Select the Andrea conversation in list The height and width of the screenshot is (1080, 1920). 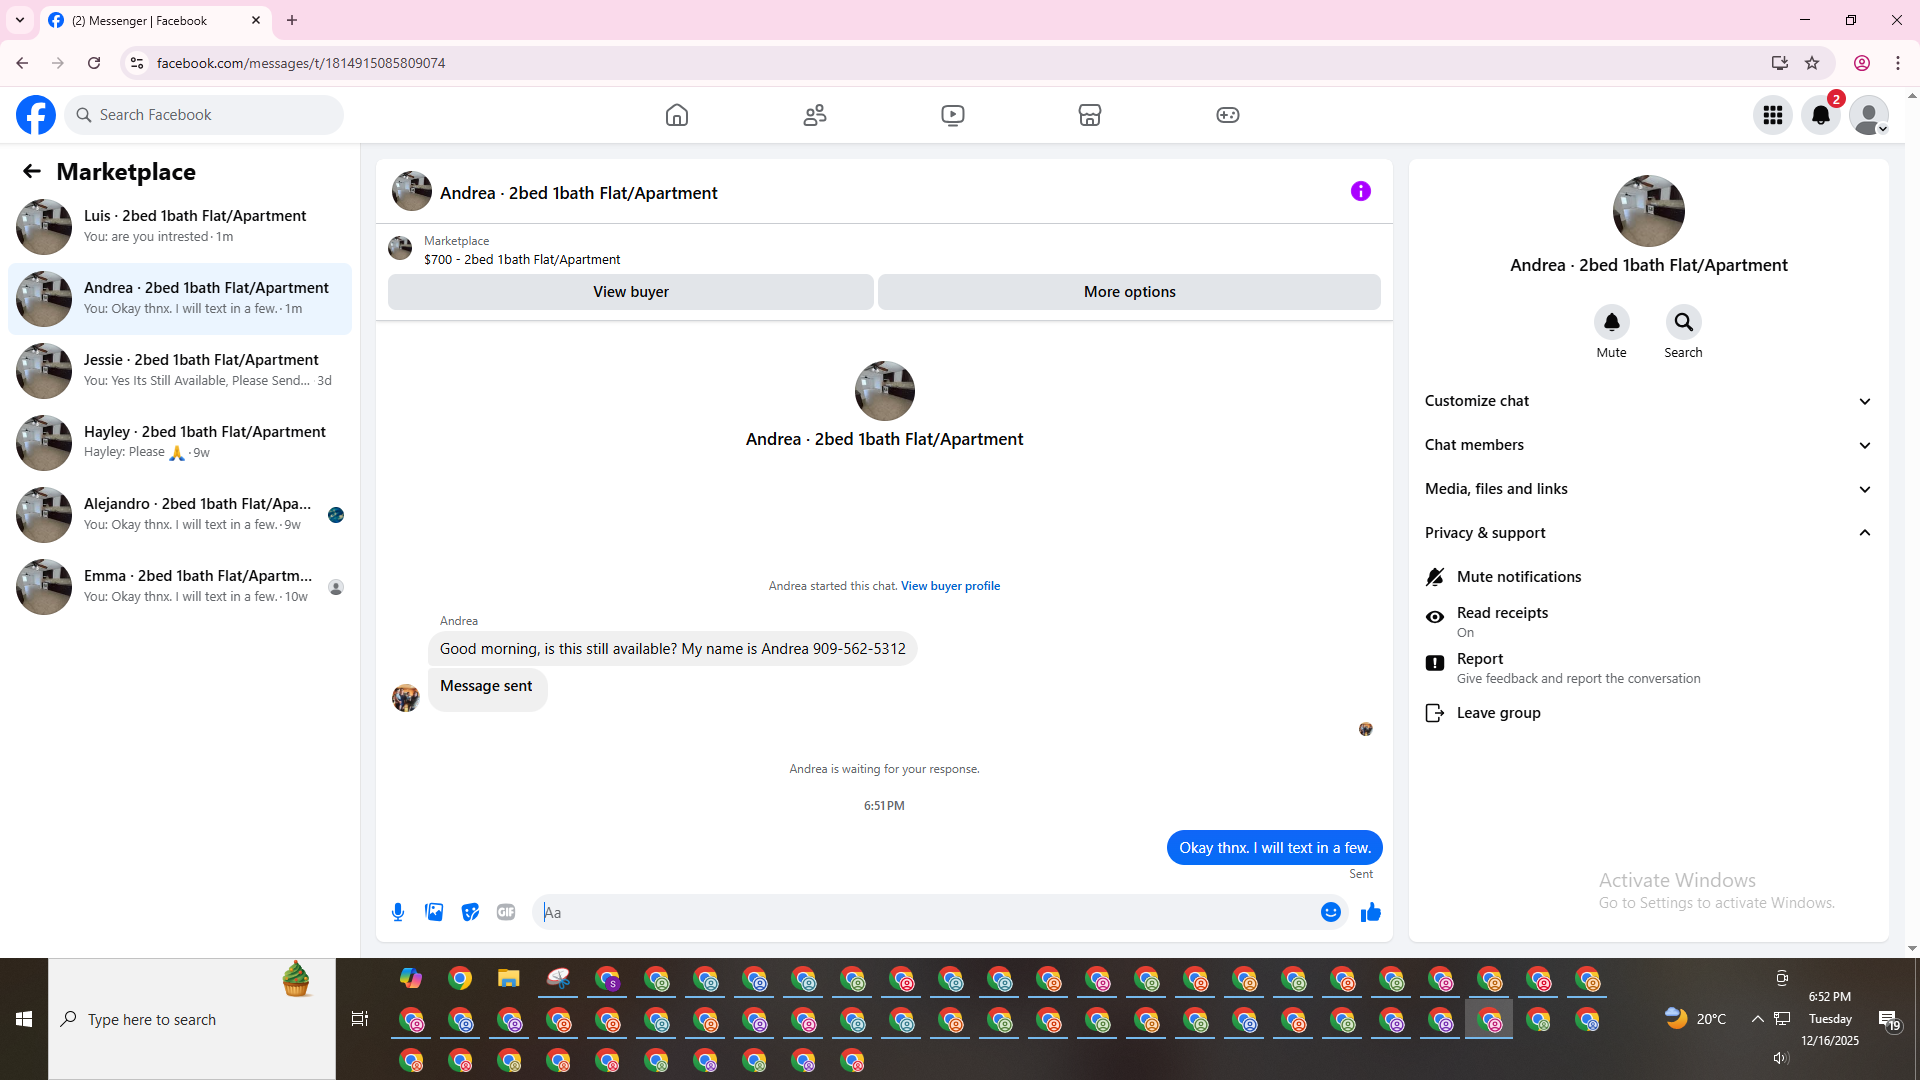pyautogui.click(x=180, y=298)
